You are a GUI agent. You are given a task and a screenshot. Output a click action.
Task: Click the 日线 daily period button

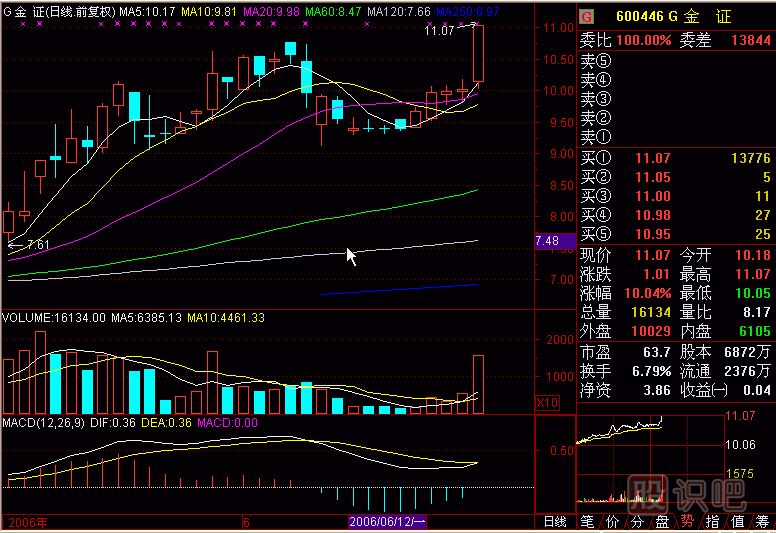[554, 522]
